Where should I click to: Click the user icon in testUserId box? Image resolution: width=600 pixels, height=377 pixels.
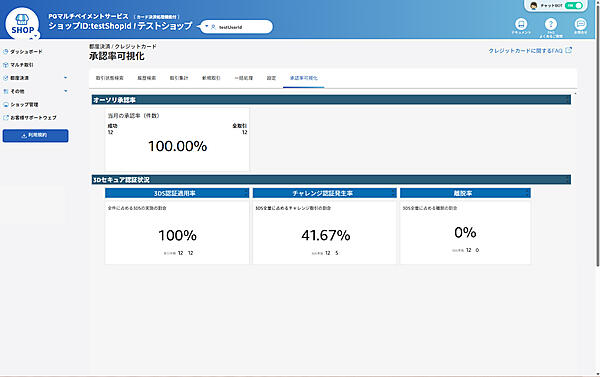tap(213, 27)
